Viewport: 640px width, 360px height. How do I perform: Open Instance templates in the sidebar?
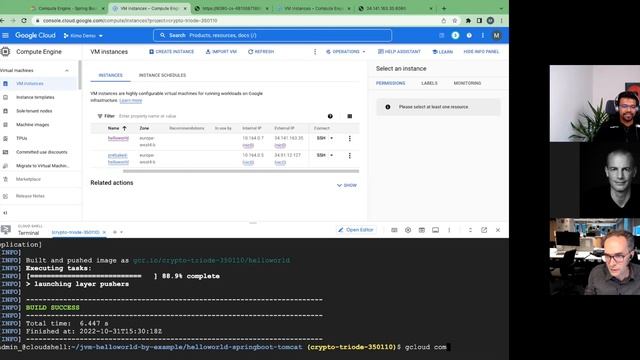tap(35, 98)
